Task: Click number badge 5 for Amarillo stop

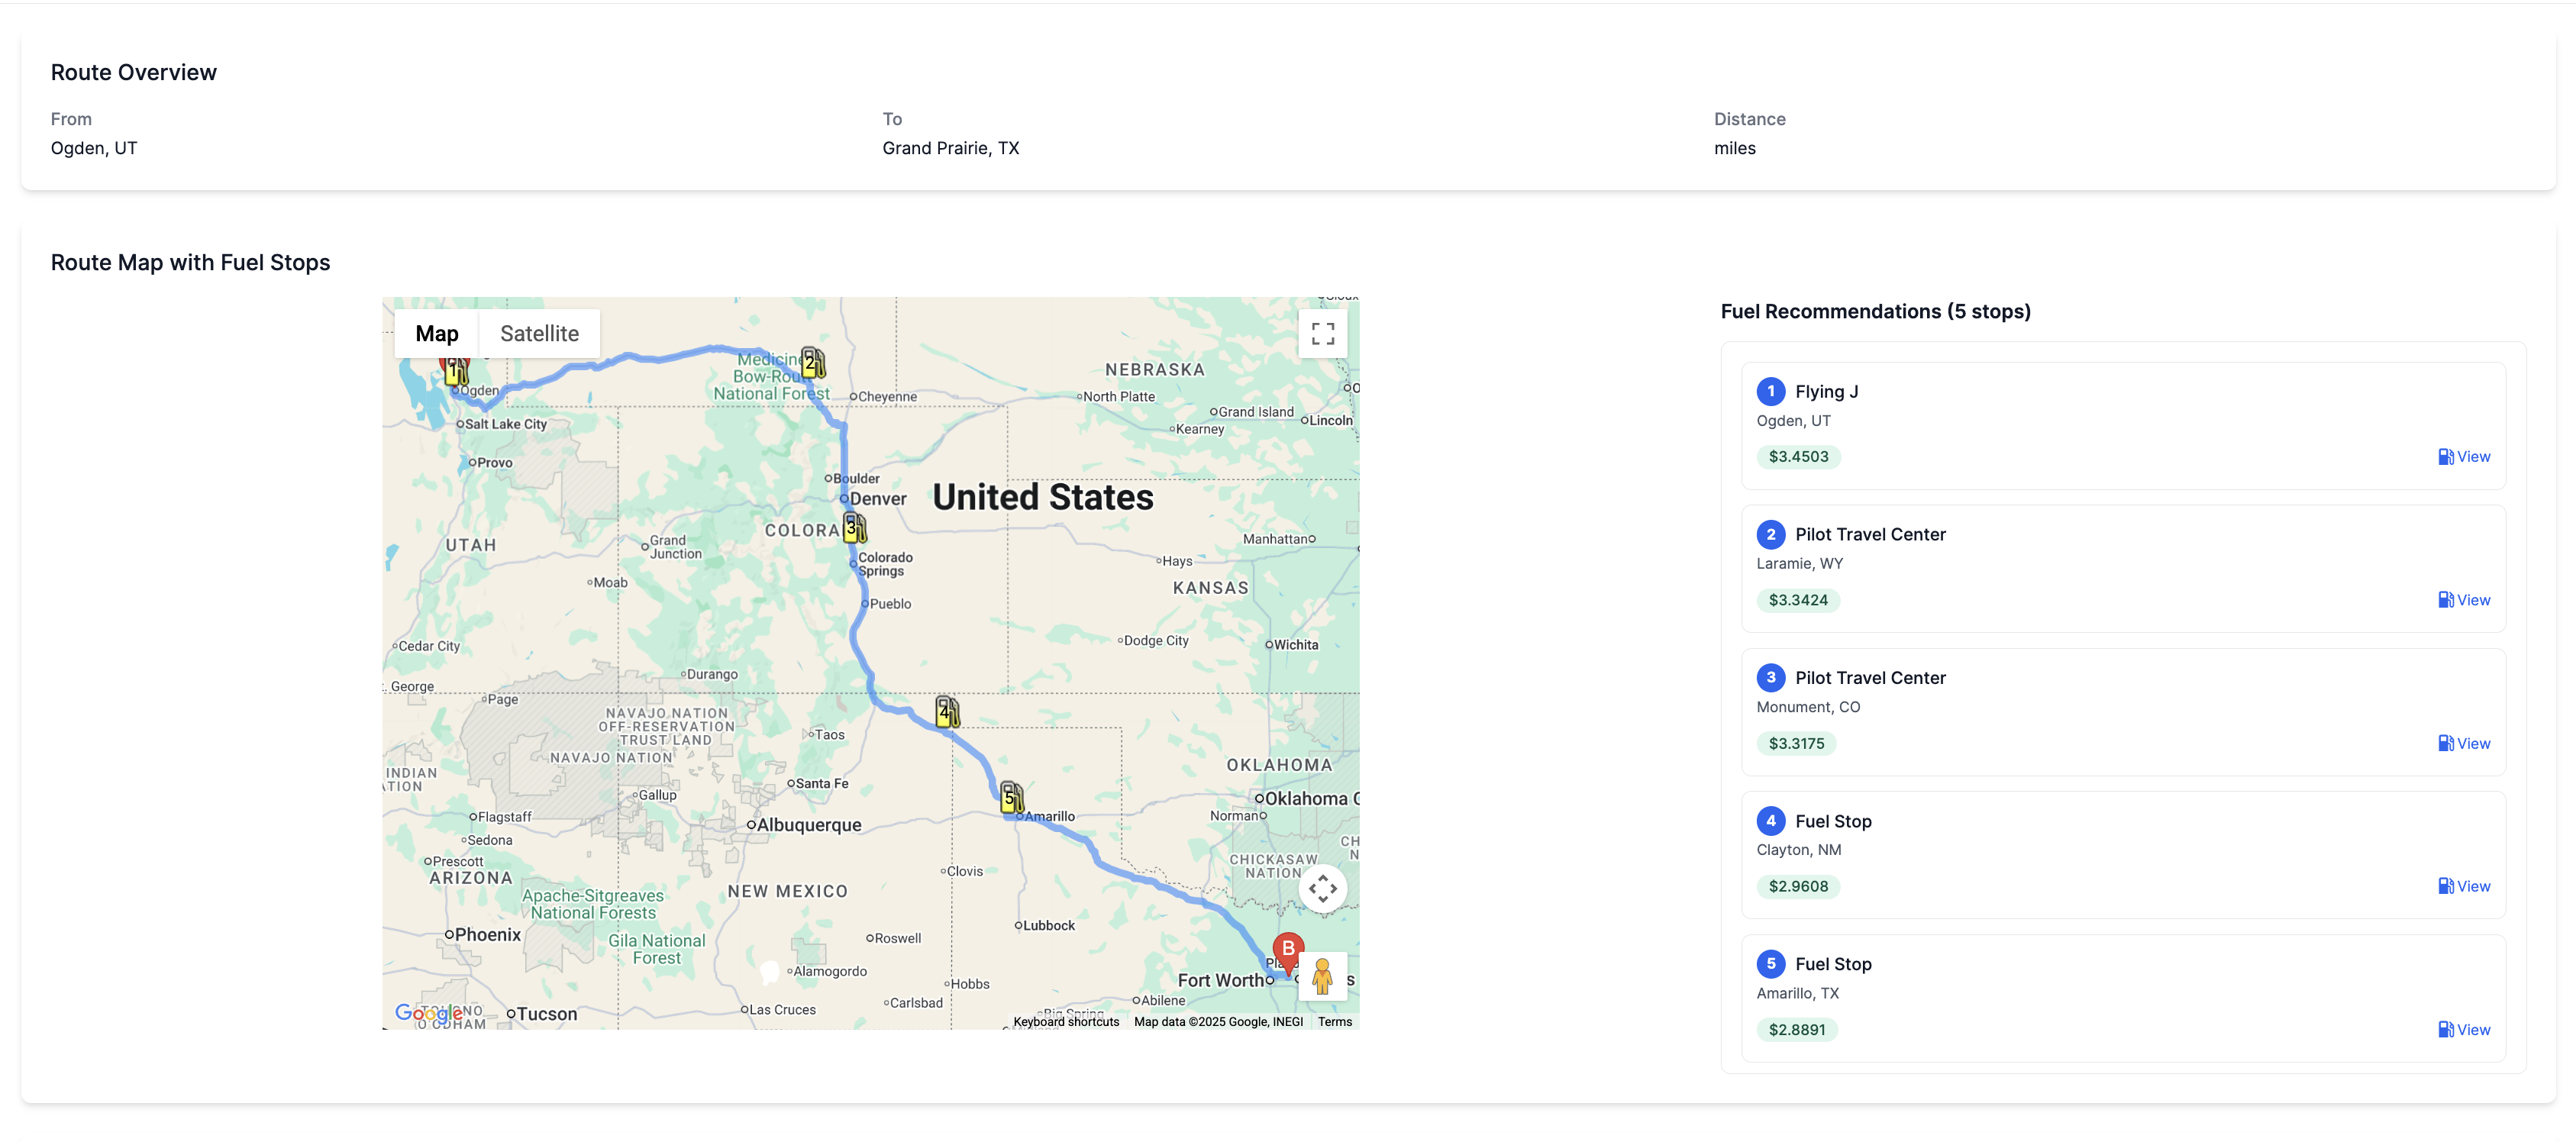Action: (1770, 964)
